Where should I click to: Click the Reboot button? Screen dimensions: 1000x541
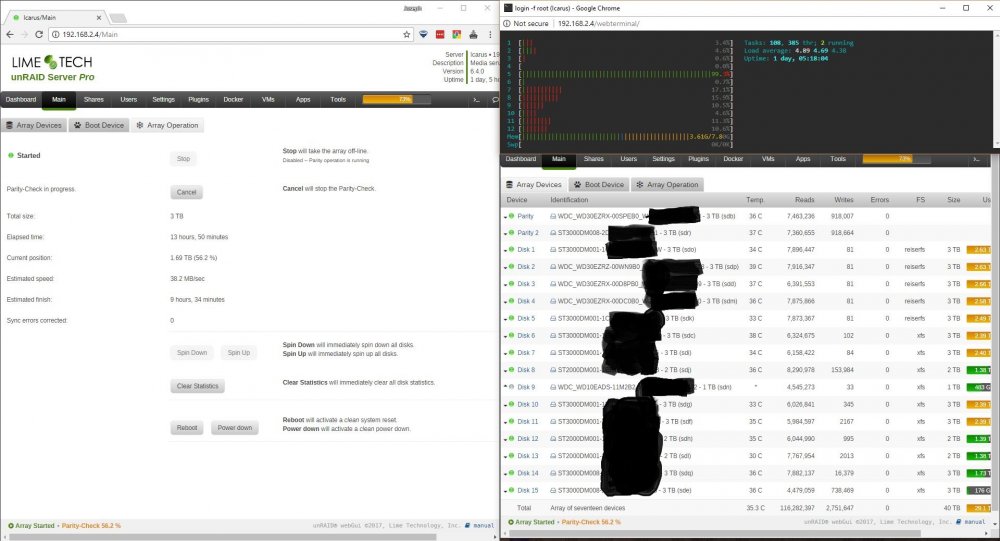click(187, 428)
